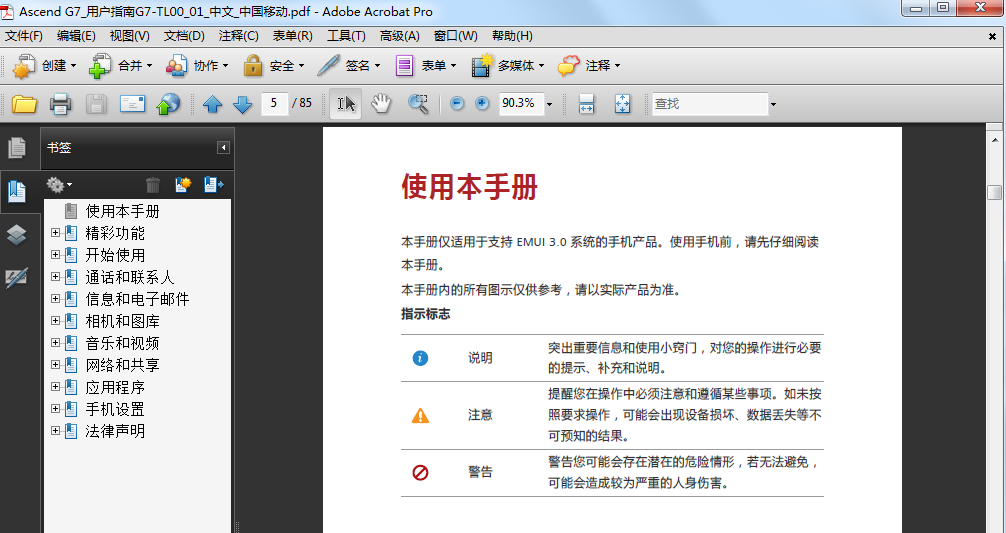Click the zoom out minus button

click(457, 103)
